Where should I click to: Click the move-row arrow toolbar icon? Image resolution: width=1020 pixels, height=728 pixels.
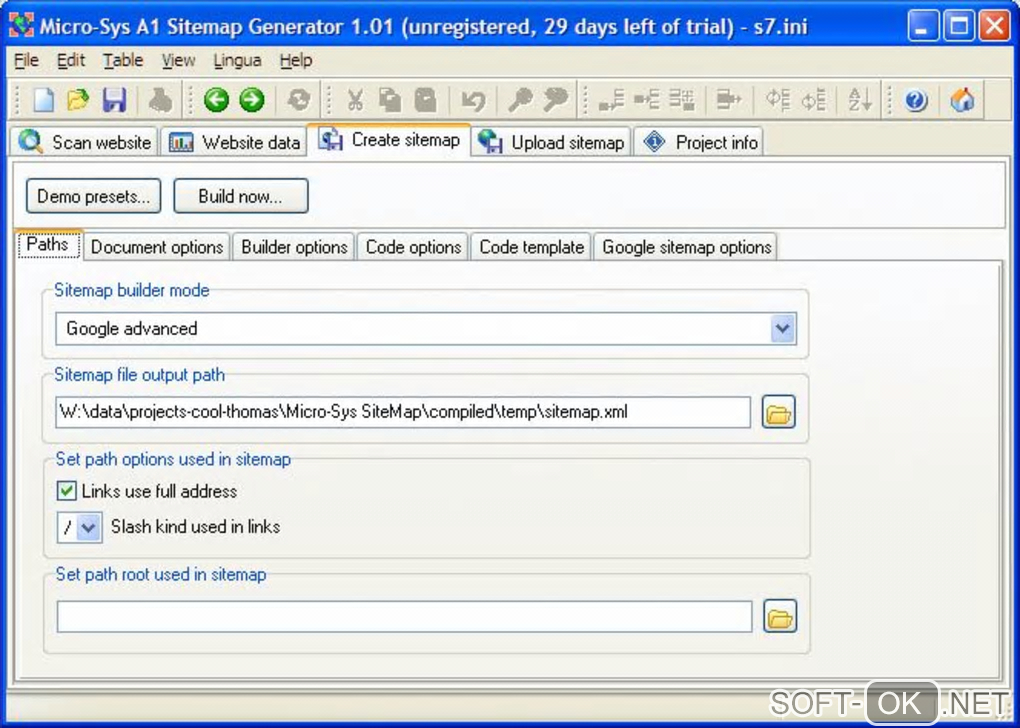pyautogui.click(x=729, y=100)
